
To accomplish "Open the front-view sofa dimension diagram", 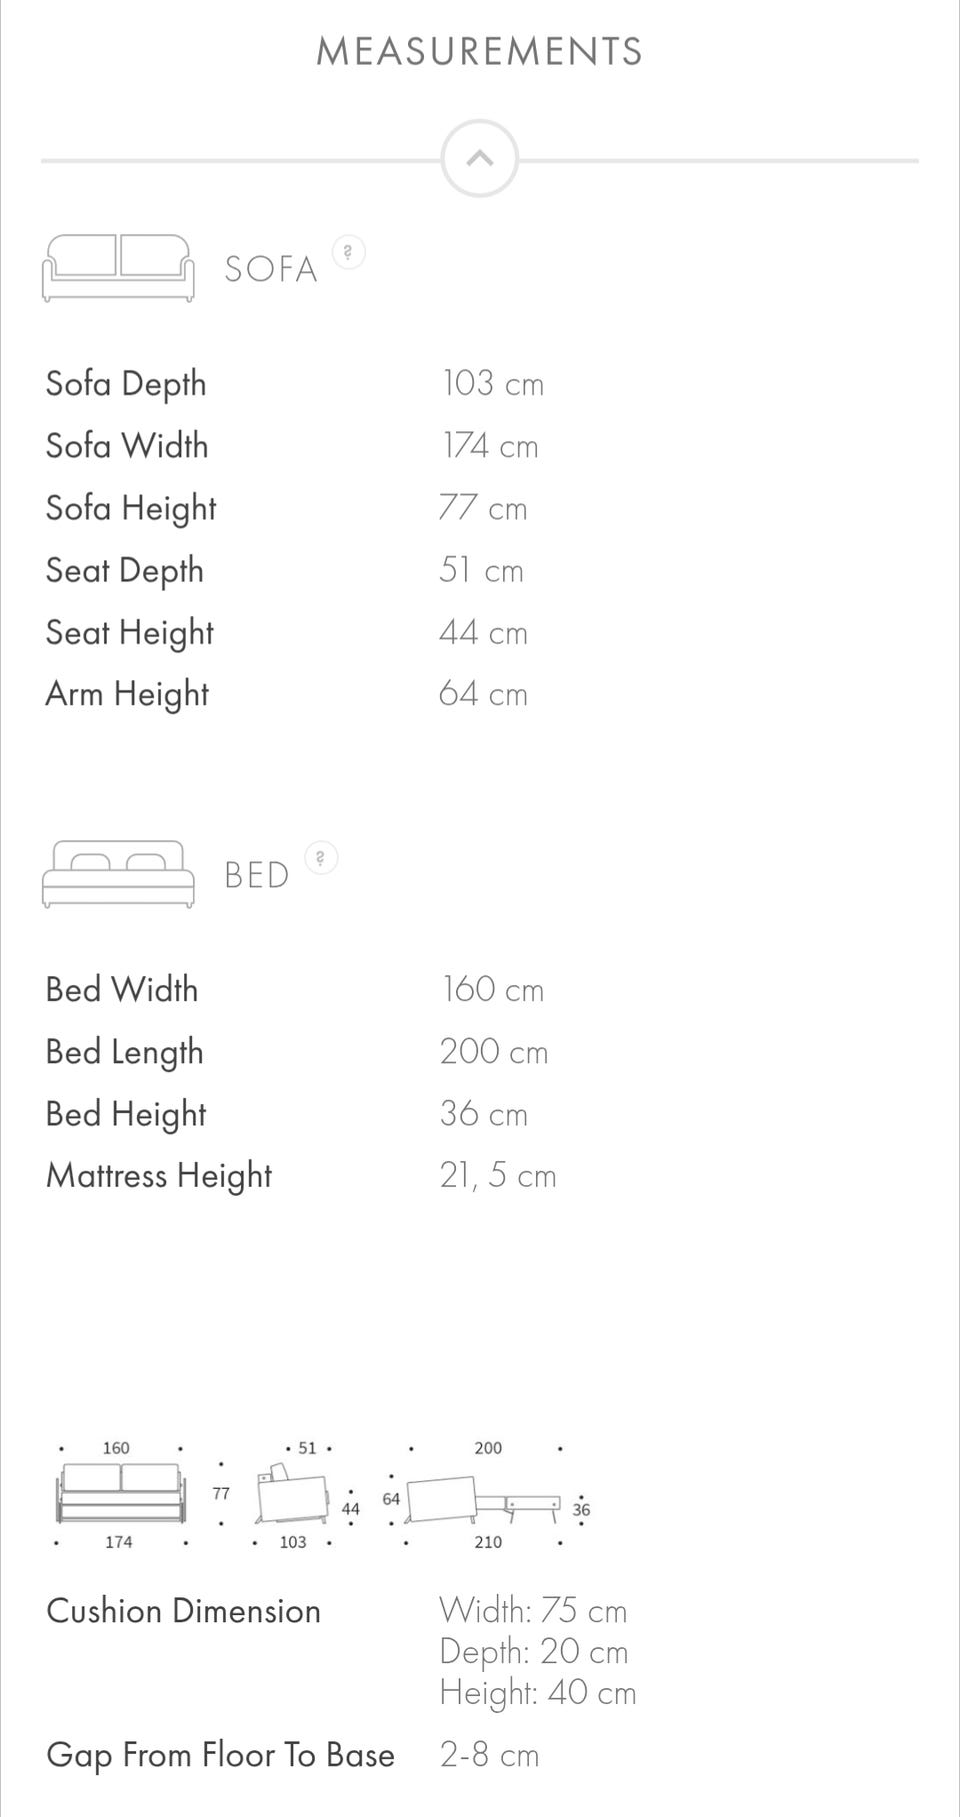I will click(x=120, y=1494).
